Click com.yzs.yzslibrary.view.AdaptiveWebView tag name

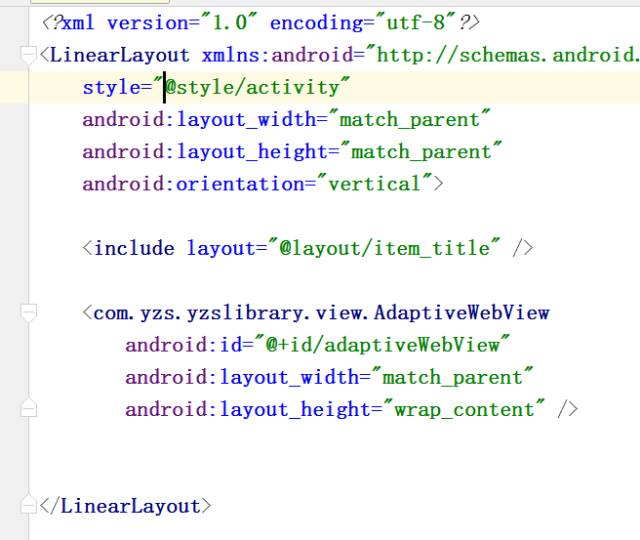pos(321,313)
